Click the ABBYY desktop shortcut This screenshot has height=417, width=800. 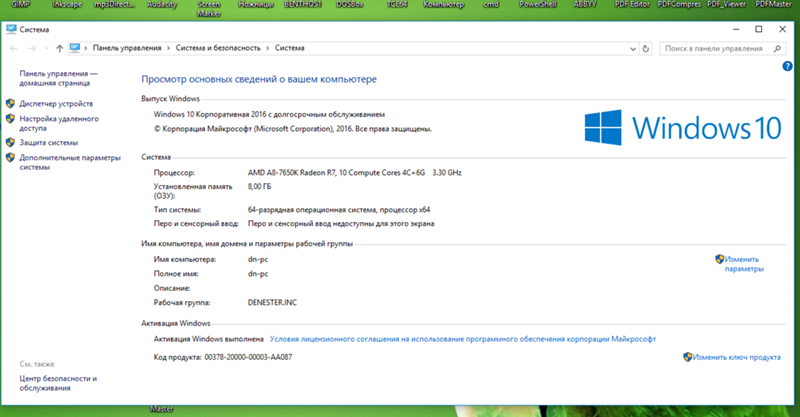click(x=585, y=4)
